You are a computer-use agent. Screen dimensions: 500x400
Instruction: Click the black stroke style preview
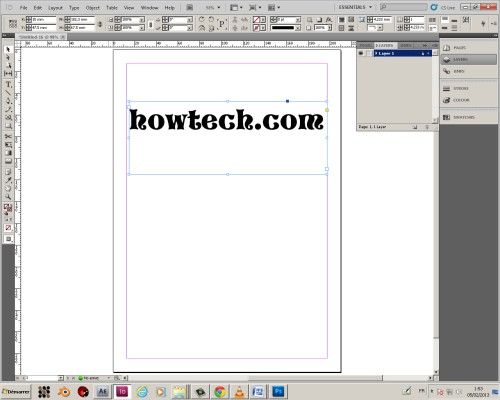(x=283, y=28)
